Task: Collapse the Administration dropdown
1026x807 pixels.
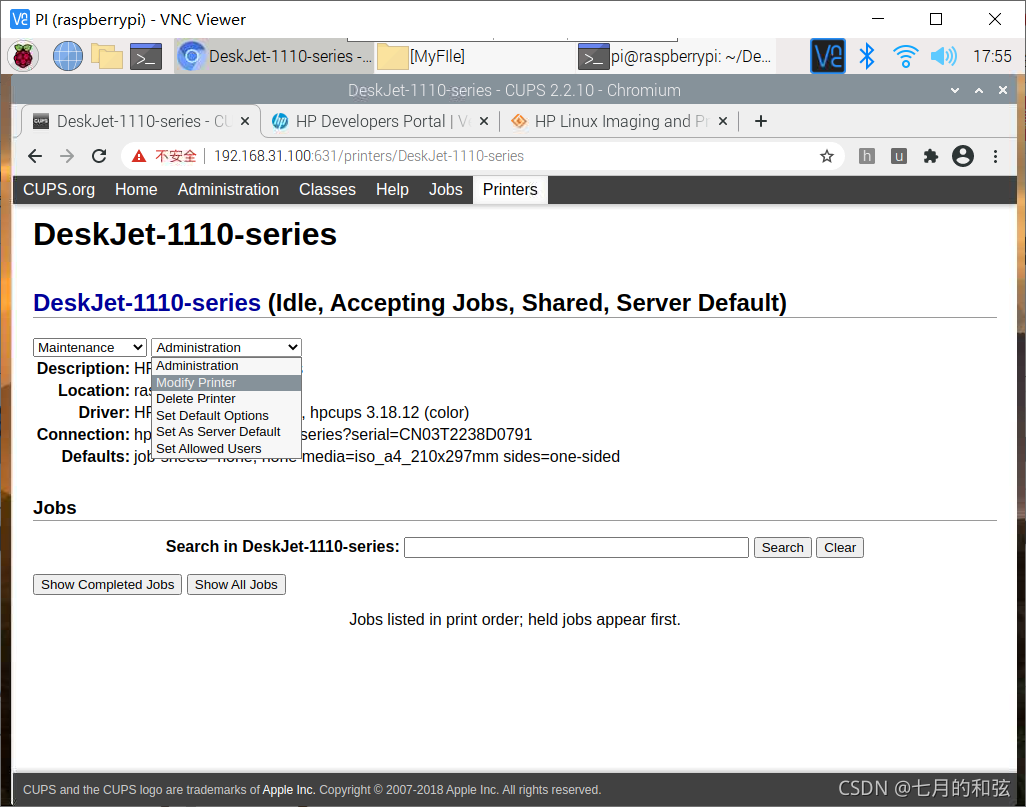Action: coord(226,348)
